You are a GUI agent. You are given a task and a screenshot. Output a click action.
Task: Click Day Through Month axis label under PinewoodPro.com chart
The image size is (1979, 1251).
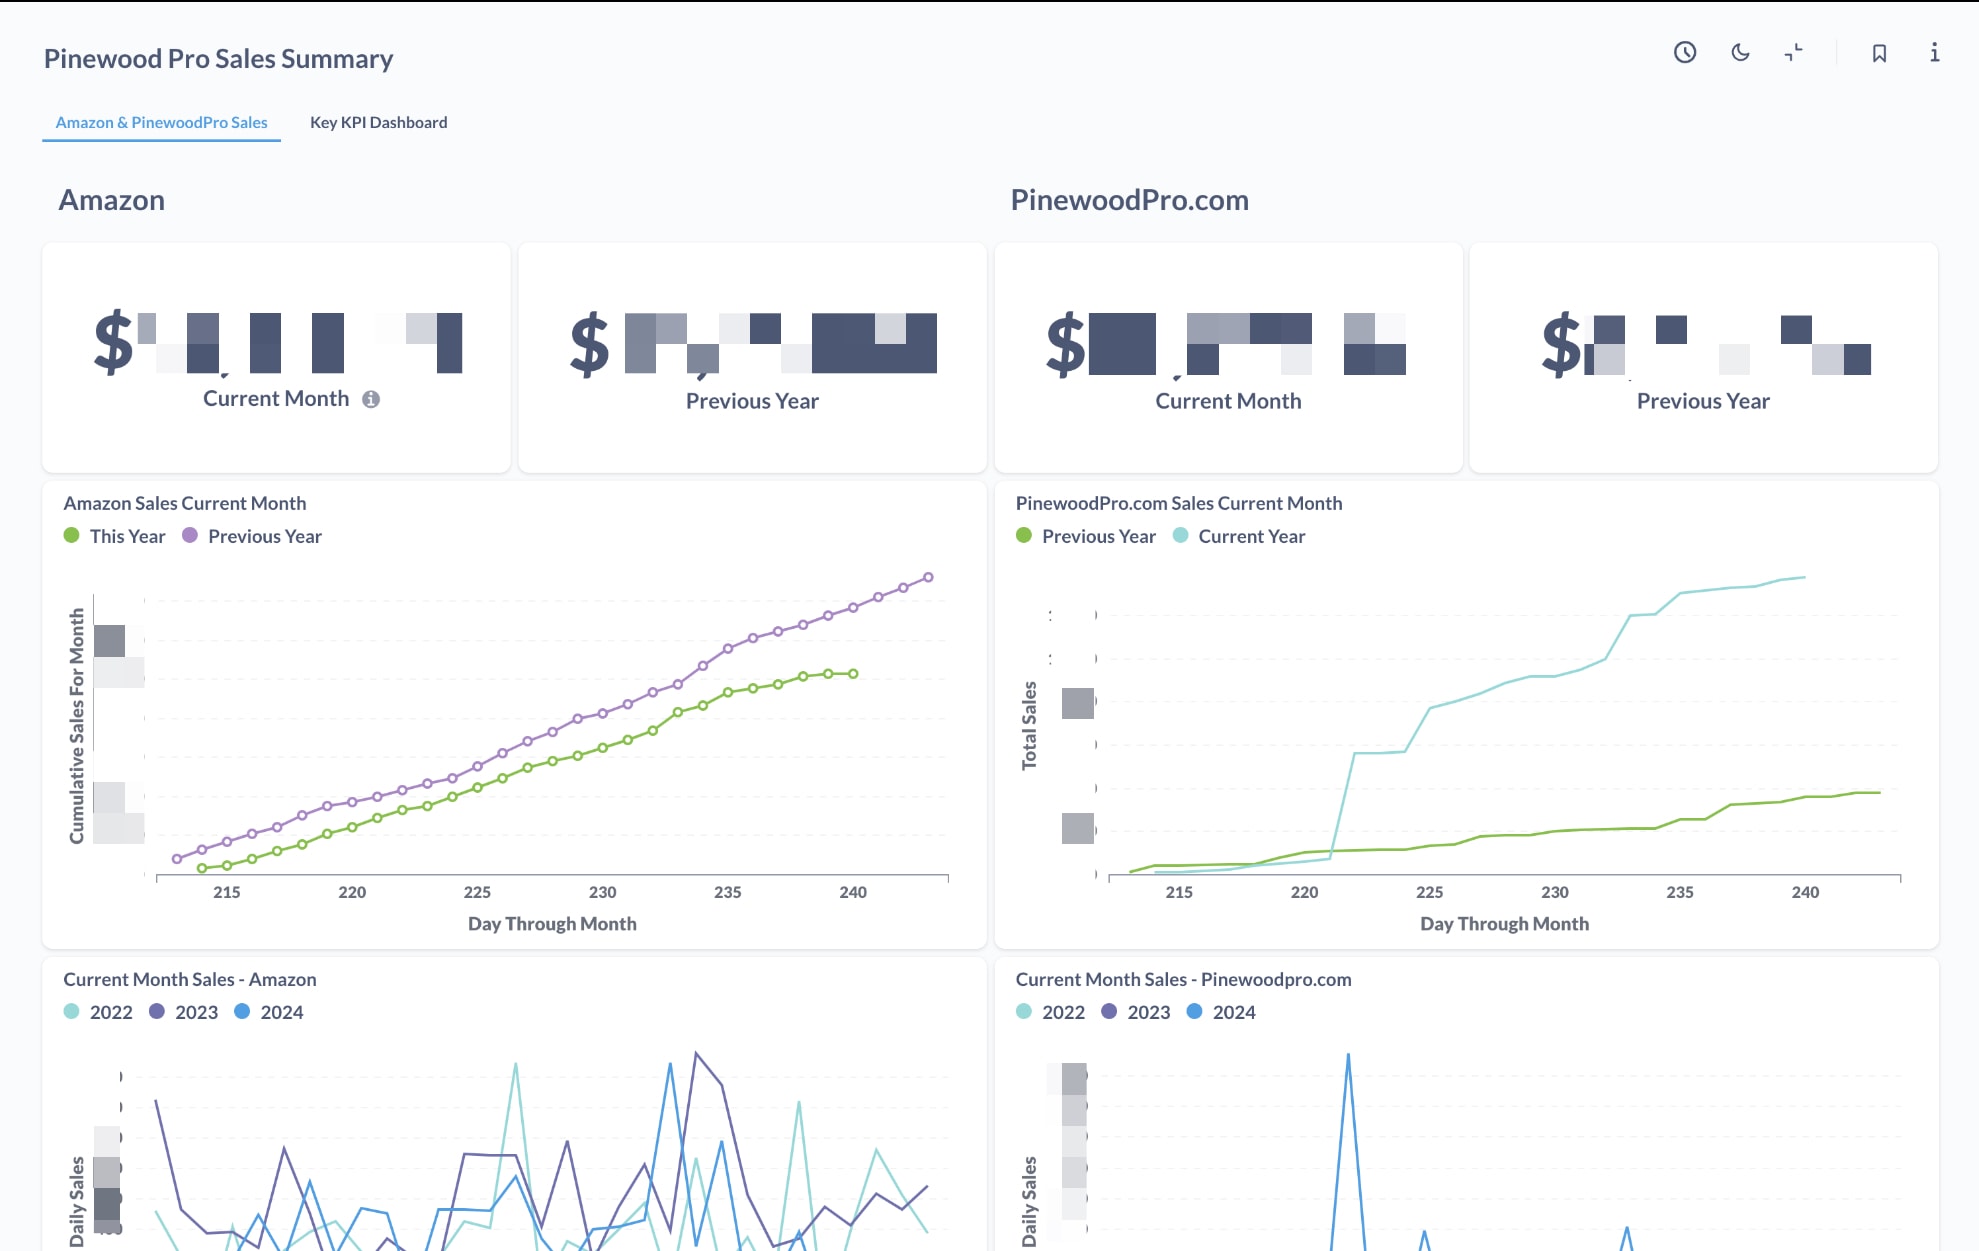coord(1505,924)
